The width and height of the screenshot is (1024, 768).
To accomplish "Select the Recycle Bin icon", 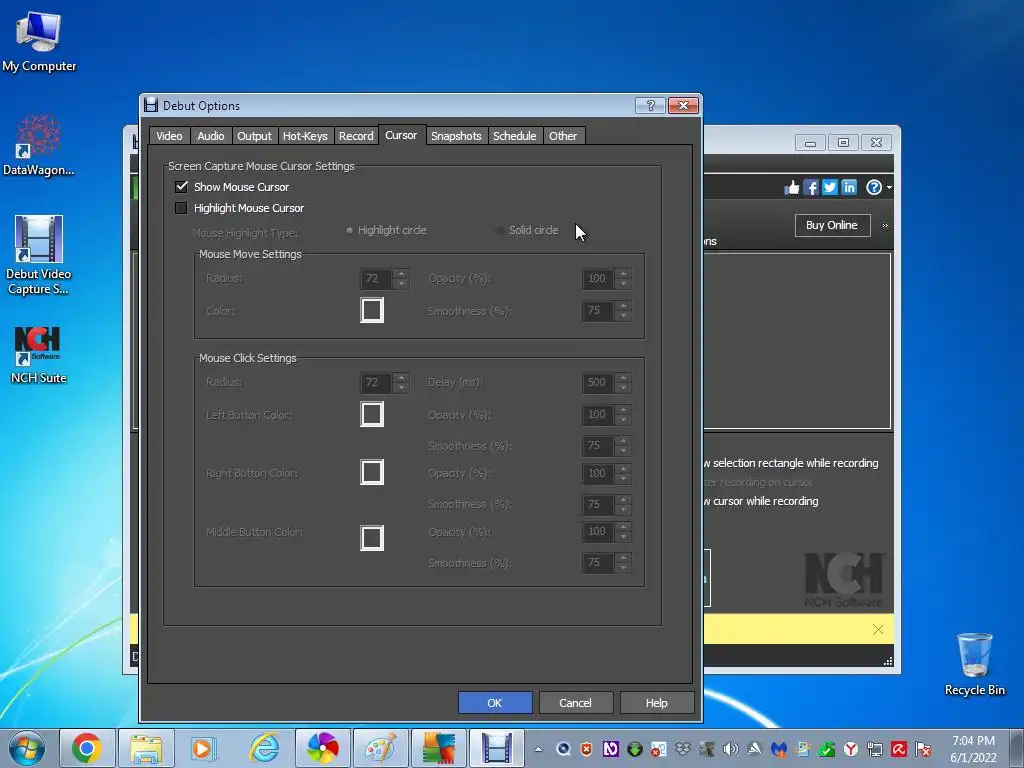I will [x=974, y=664].
